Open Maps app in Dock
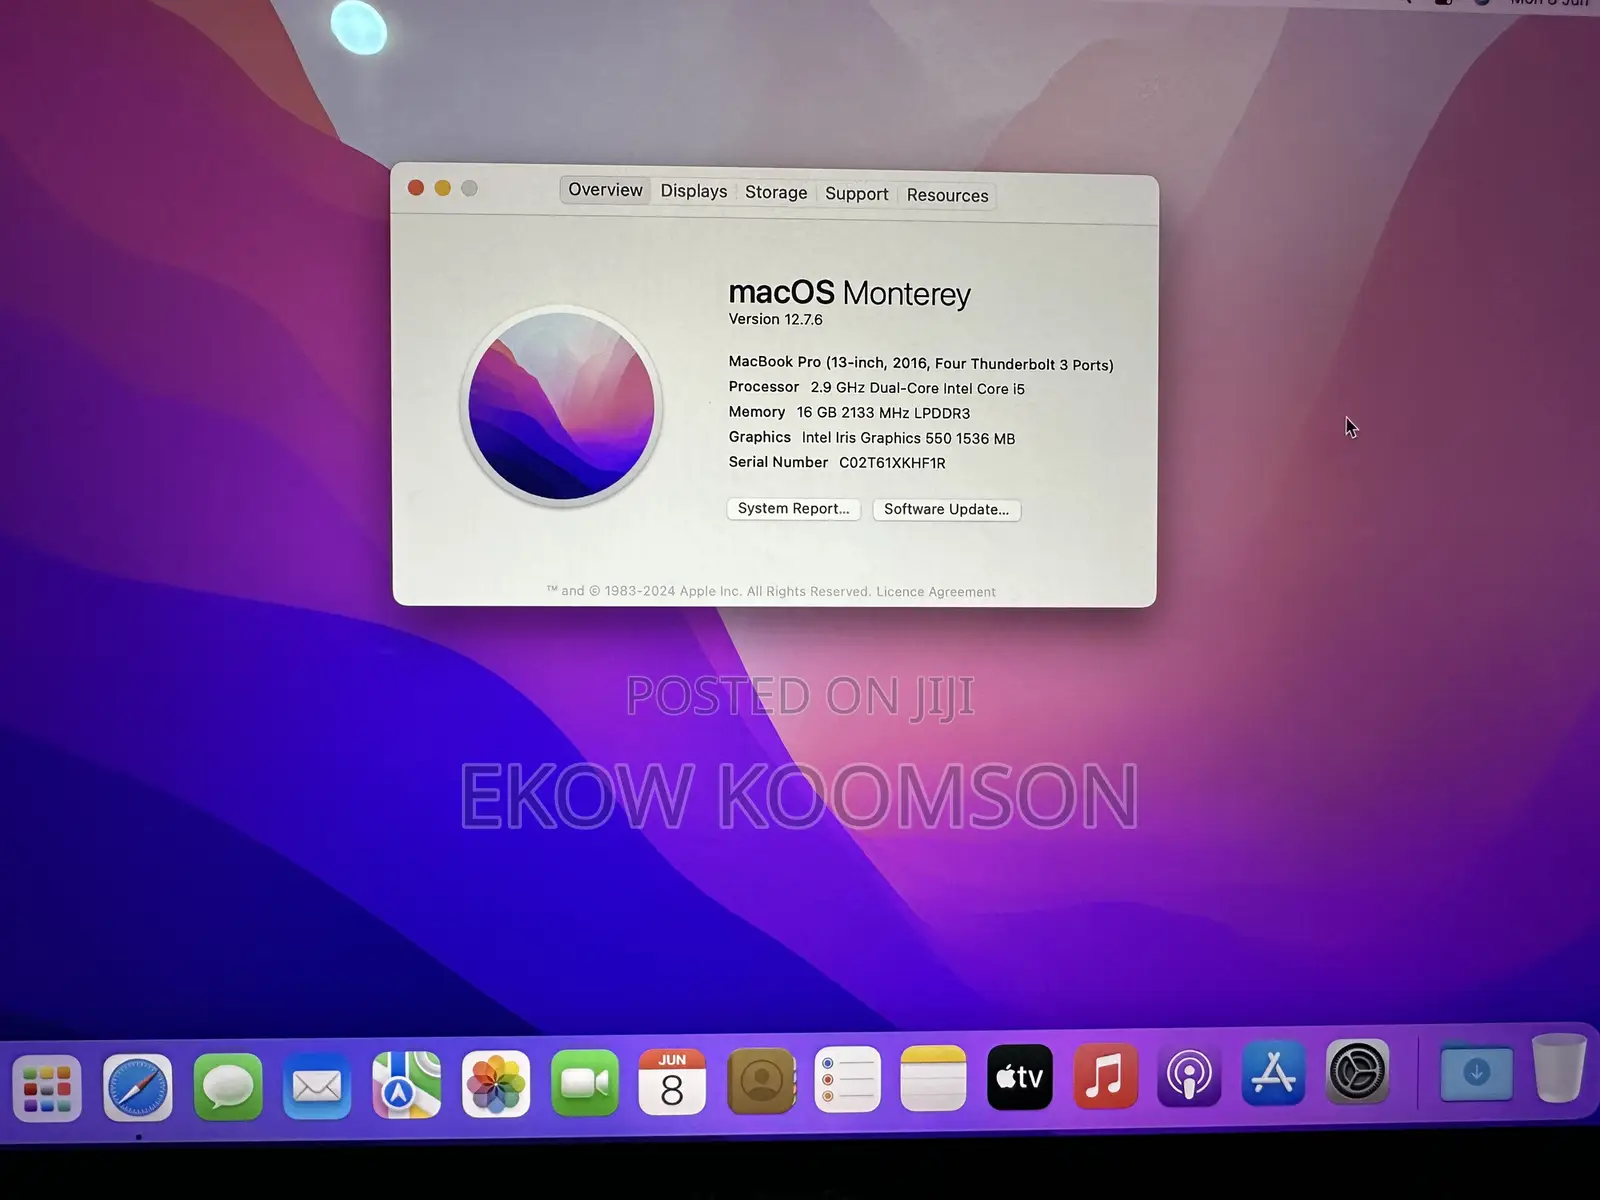The width and height of the screenshot is (1600, 1200). pyautogui.click(x=407, y=1085)
